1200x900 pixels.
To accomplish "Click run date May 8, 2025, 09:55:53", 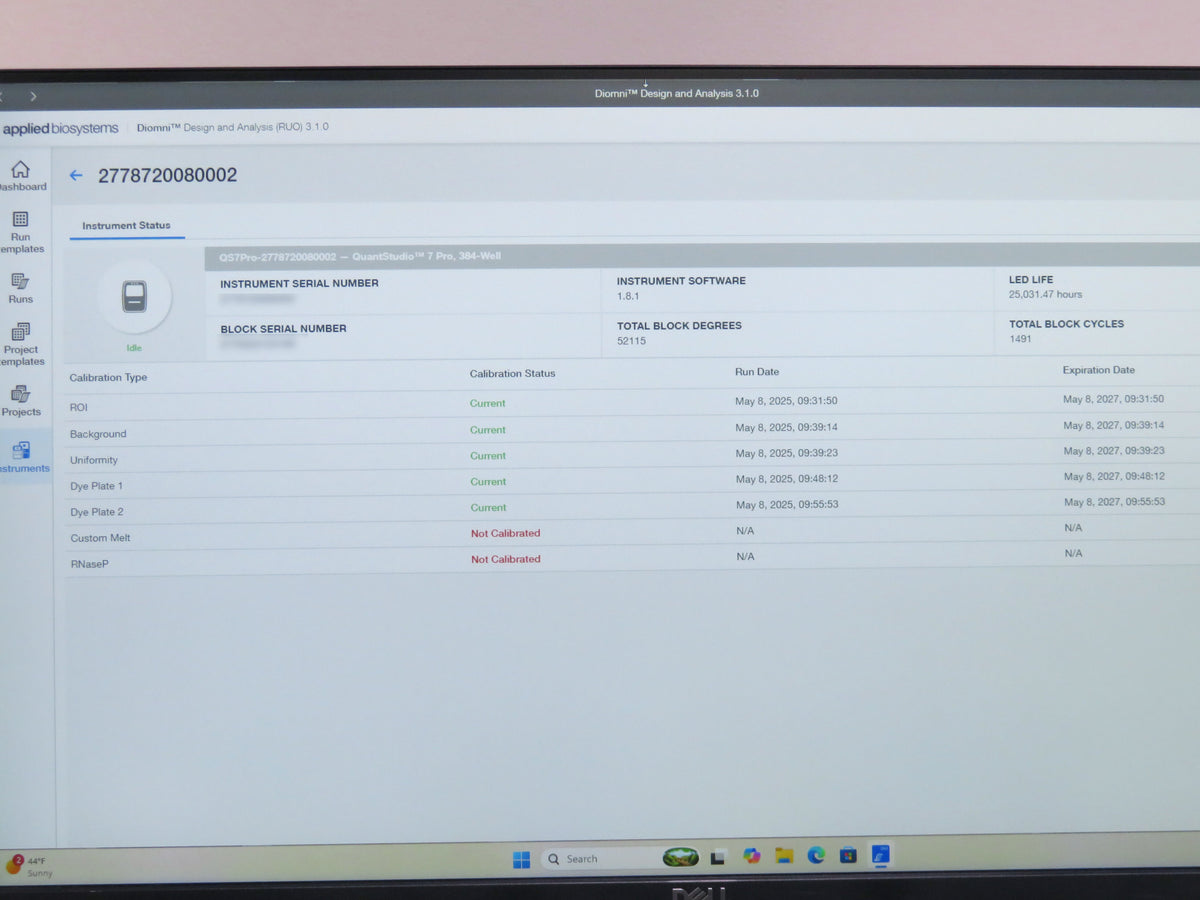I will 787,505.
